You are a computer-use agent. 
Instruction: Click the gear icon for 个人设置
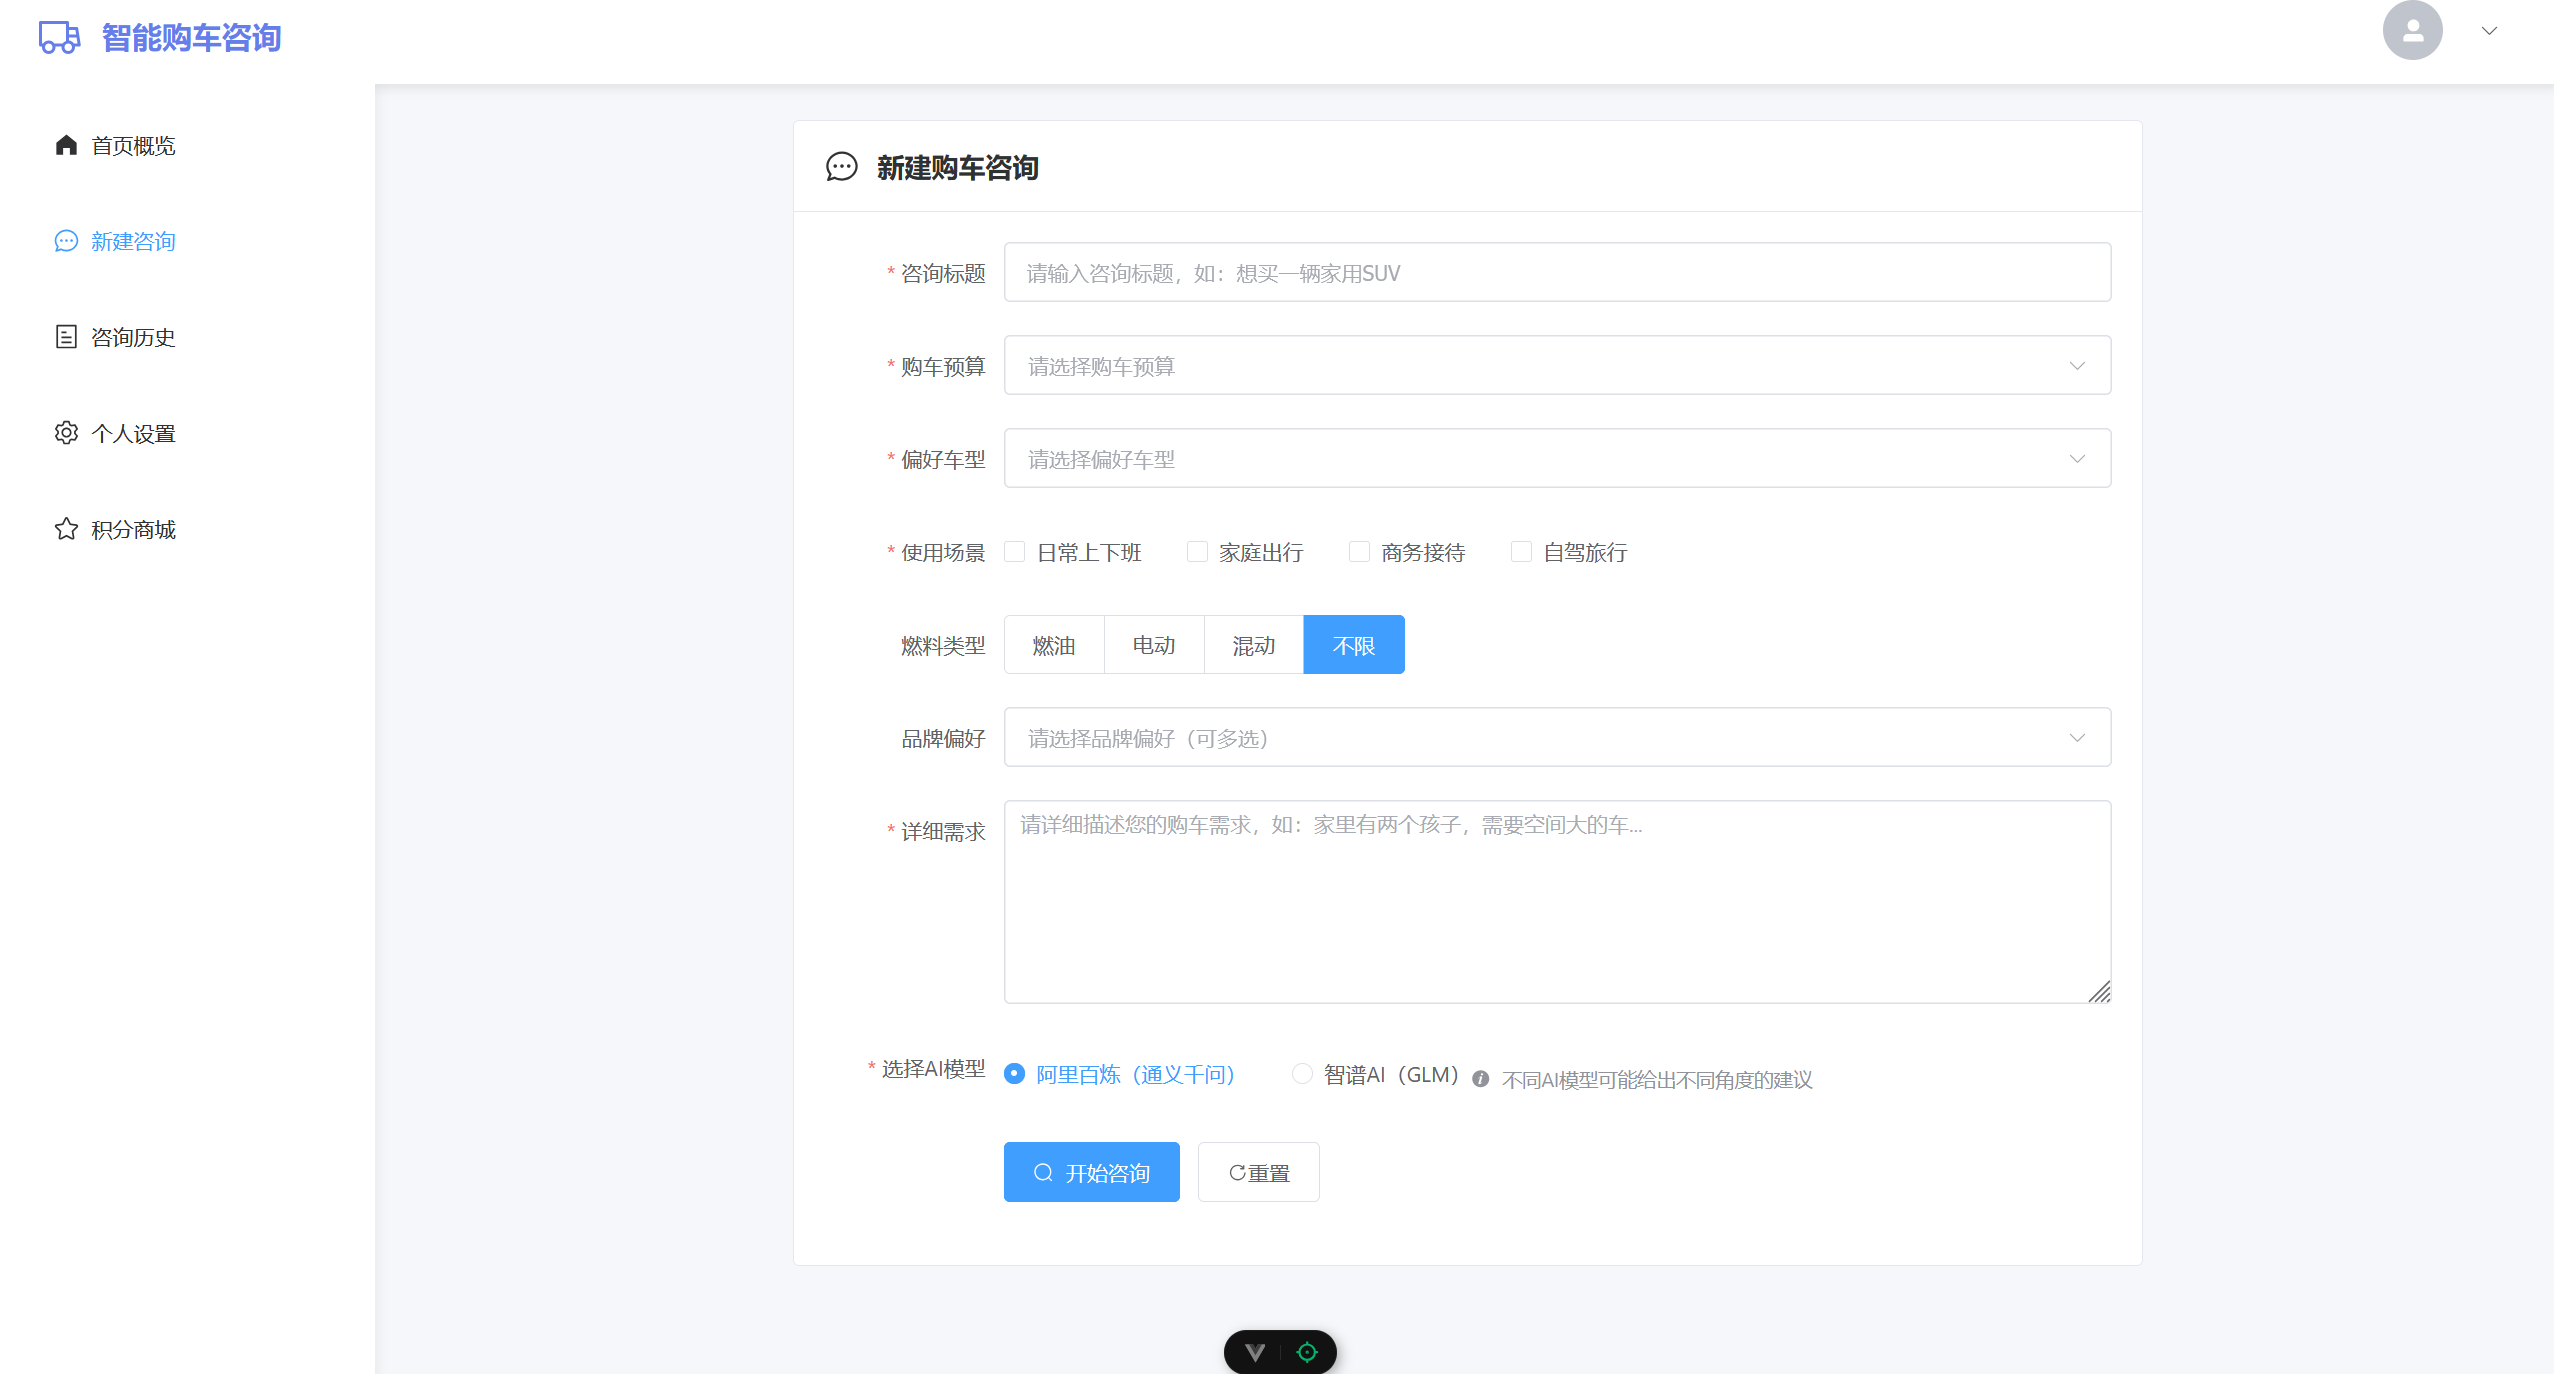coord(66,433)
